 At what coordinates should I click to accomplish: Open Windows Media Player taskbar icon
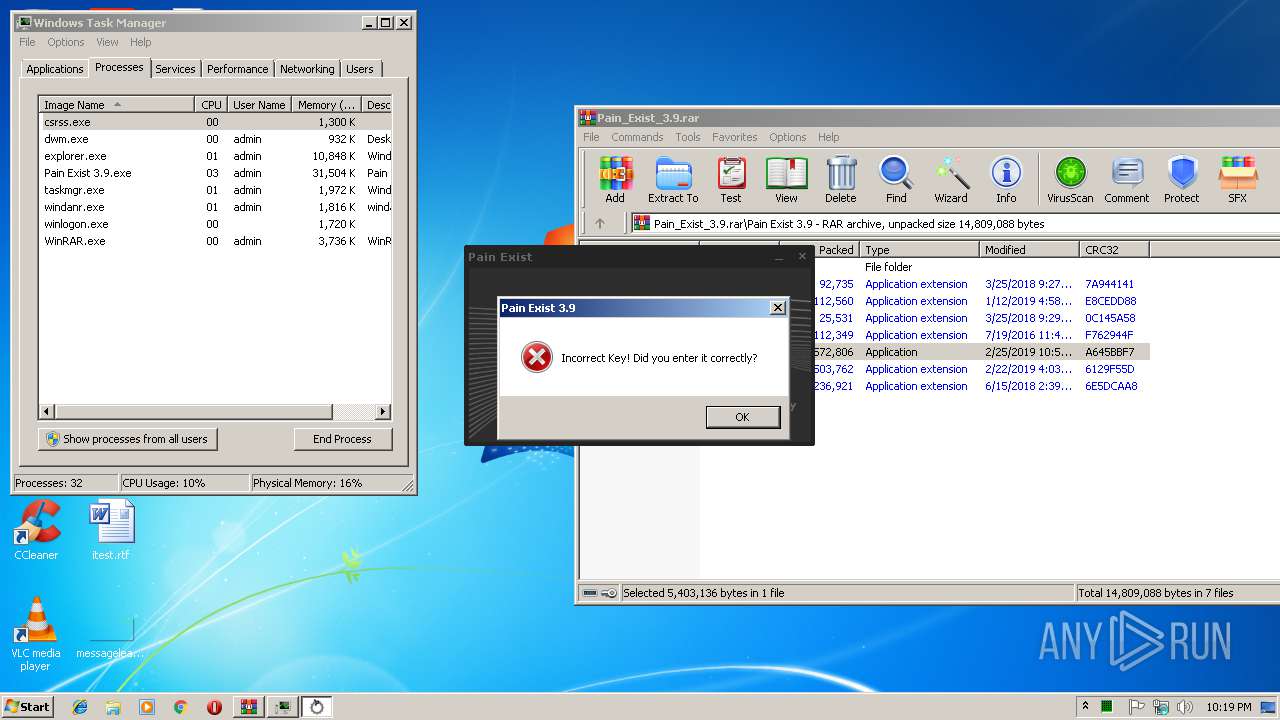[147, 707]
